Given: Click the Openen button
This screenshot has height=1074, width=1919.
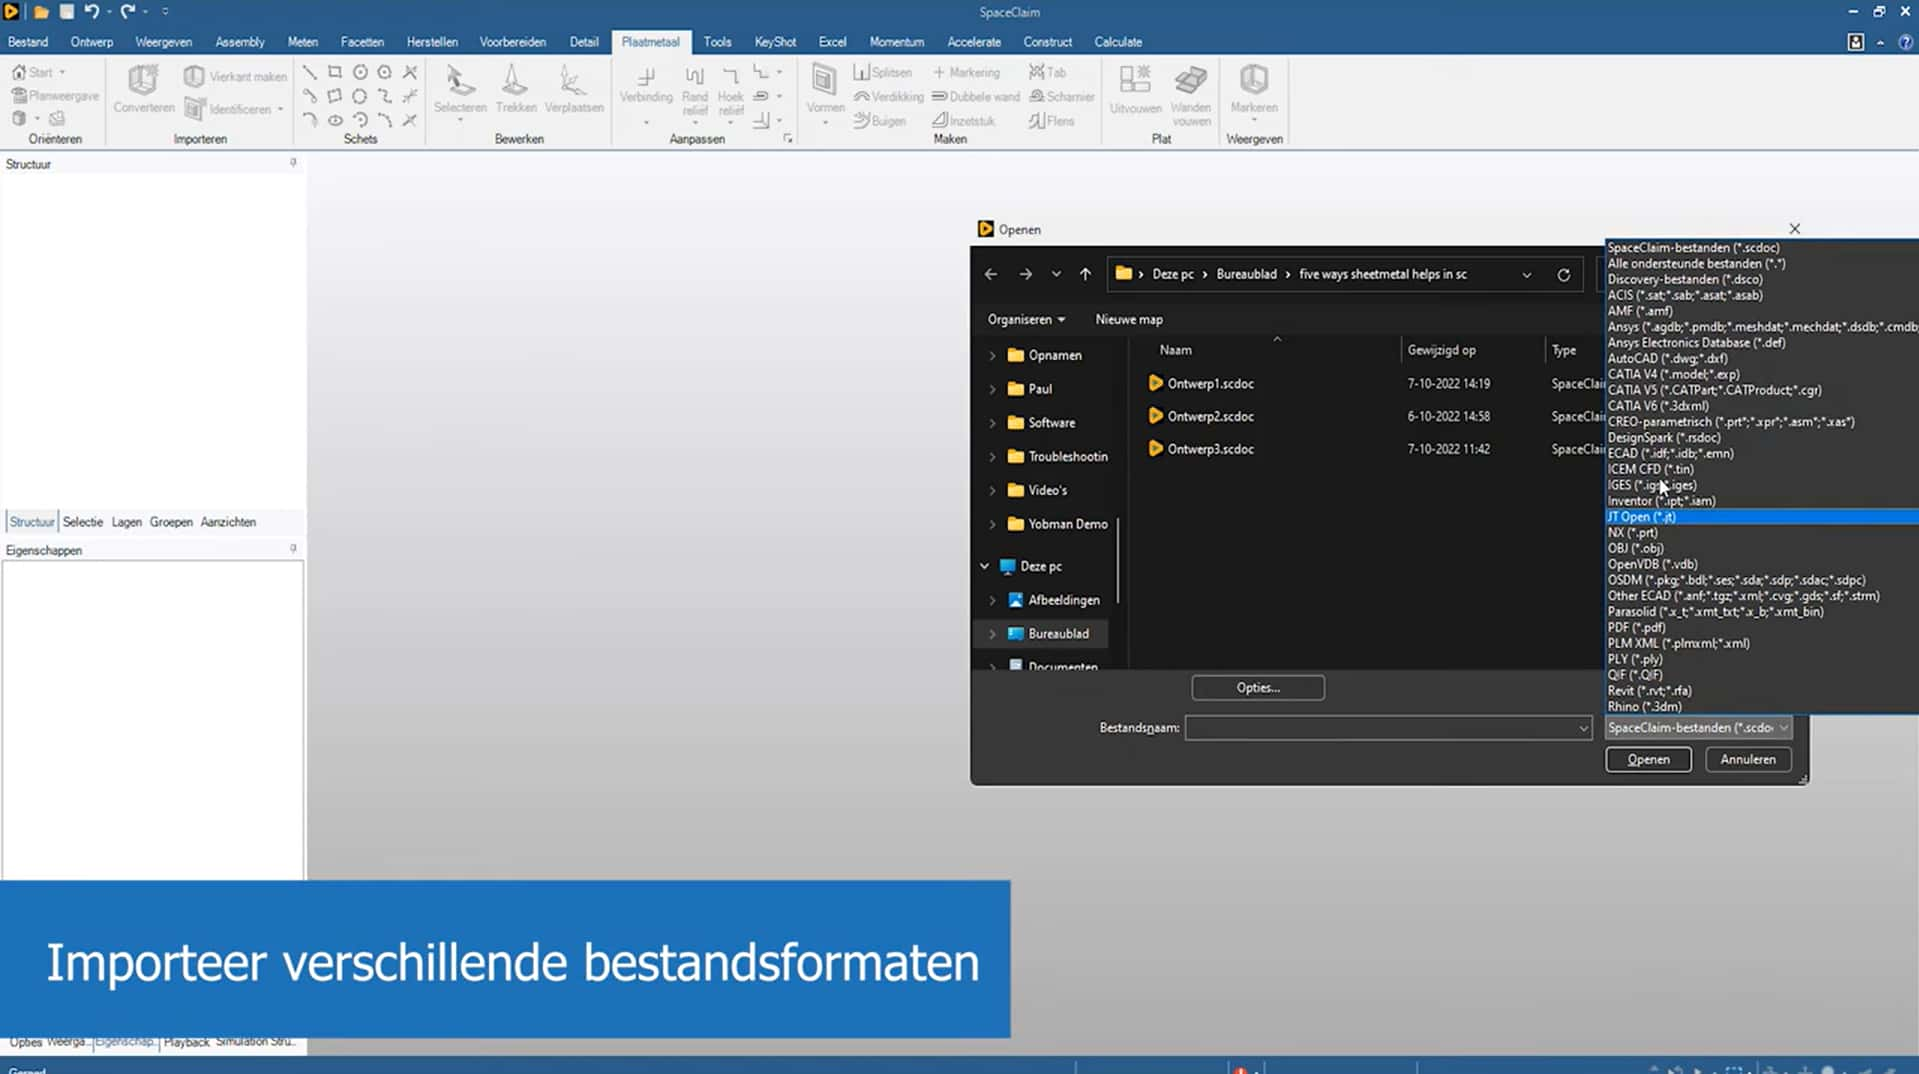Looking at the screenshot, I should click(1648, 759).
